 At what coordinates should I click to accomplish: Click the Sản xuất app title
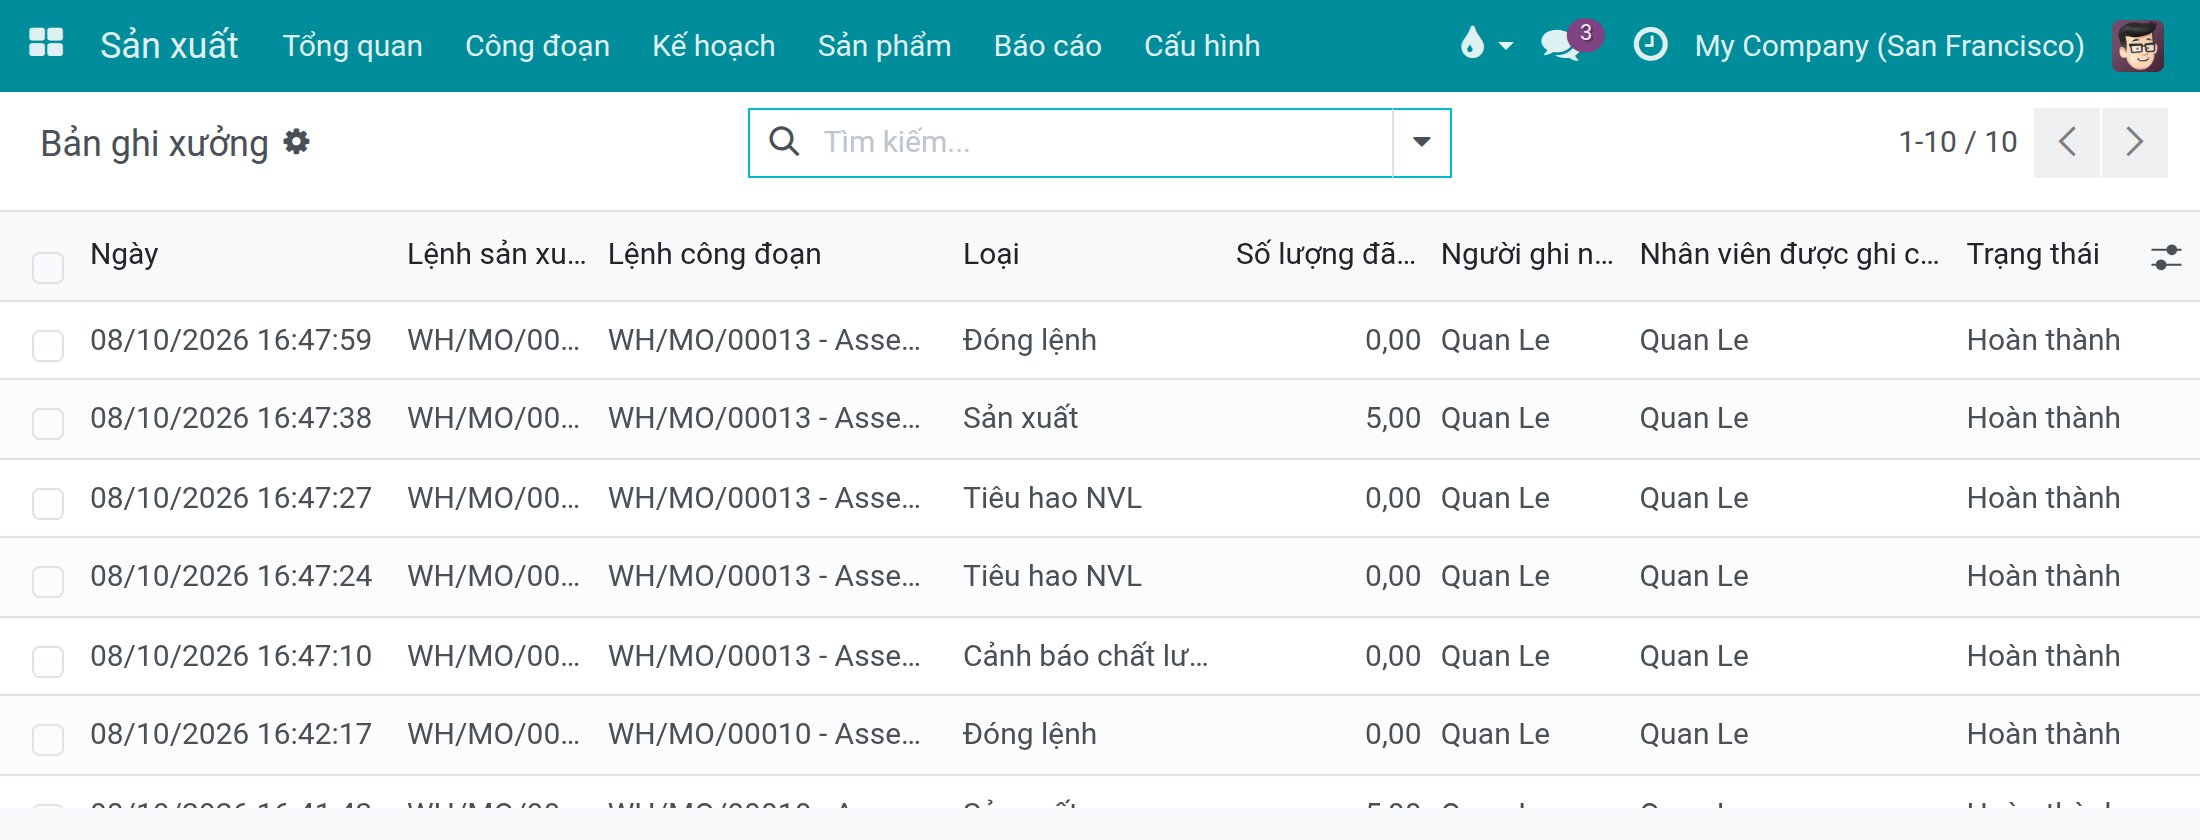point(169,45)
